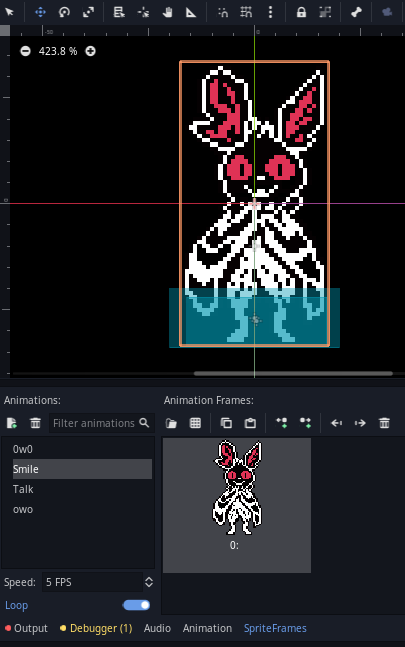Delete the selected animation frame
Screen dimensions: 405x647
click(384, 423)
